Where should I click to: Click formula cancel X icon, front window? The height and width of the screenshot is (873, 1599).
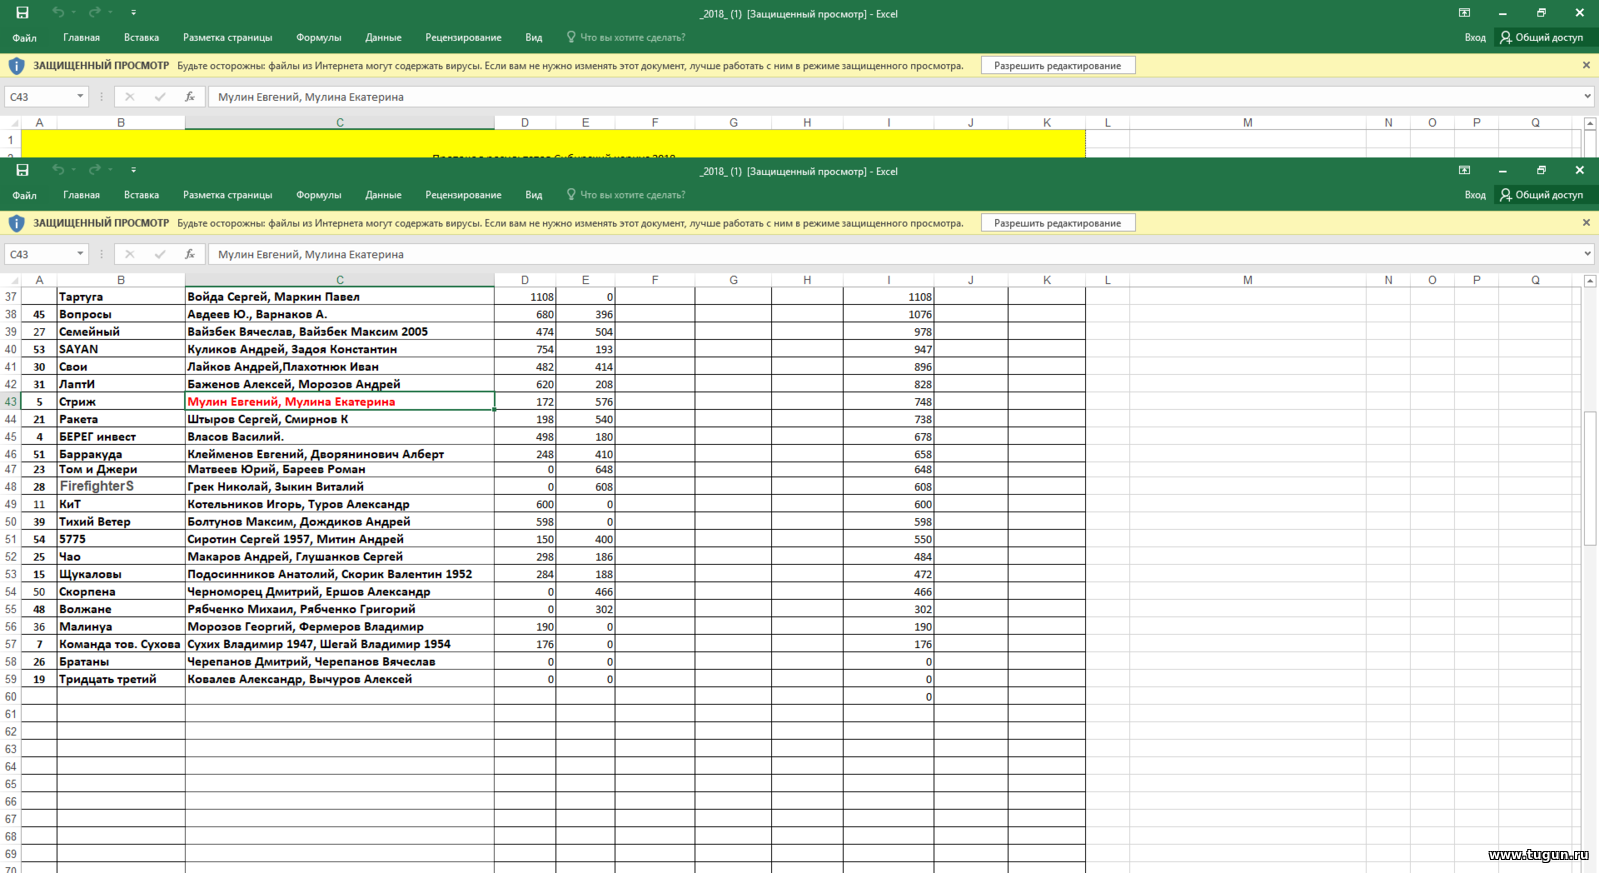[x=129, y=254]
